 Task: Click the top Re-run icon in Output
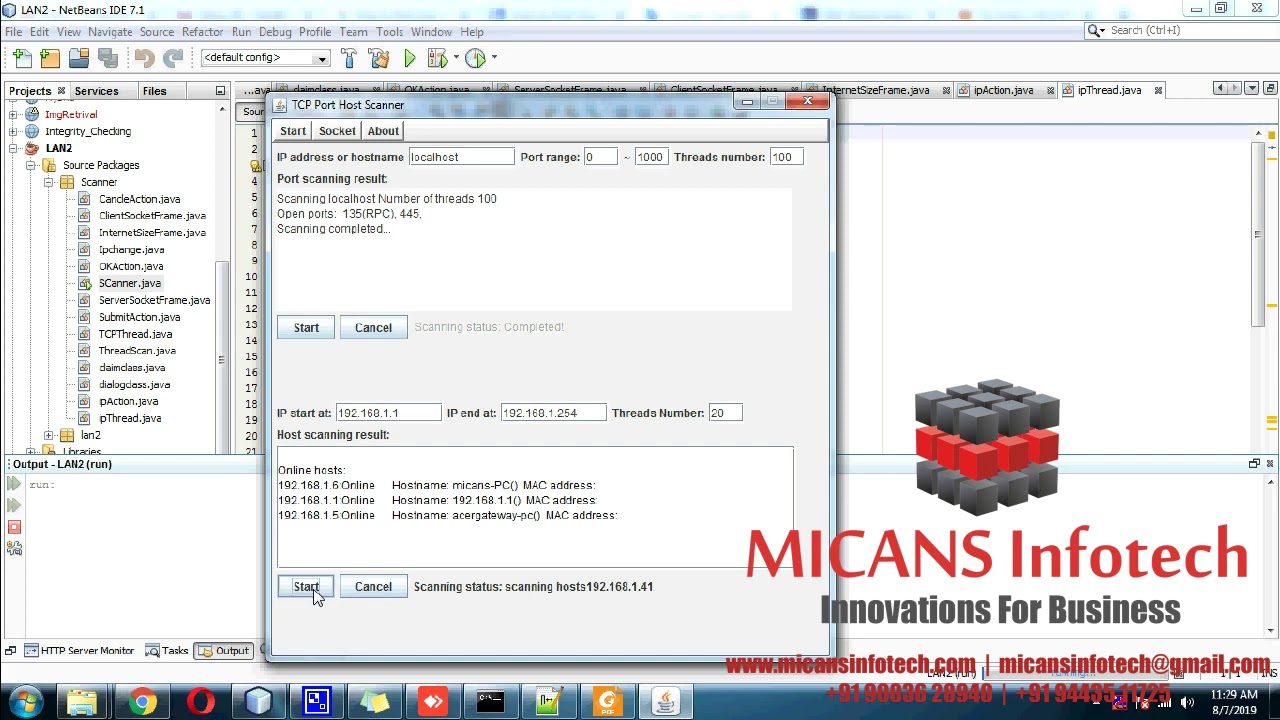point(14,484)
